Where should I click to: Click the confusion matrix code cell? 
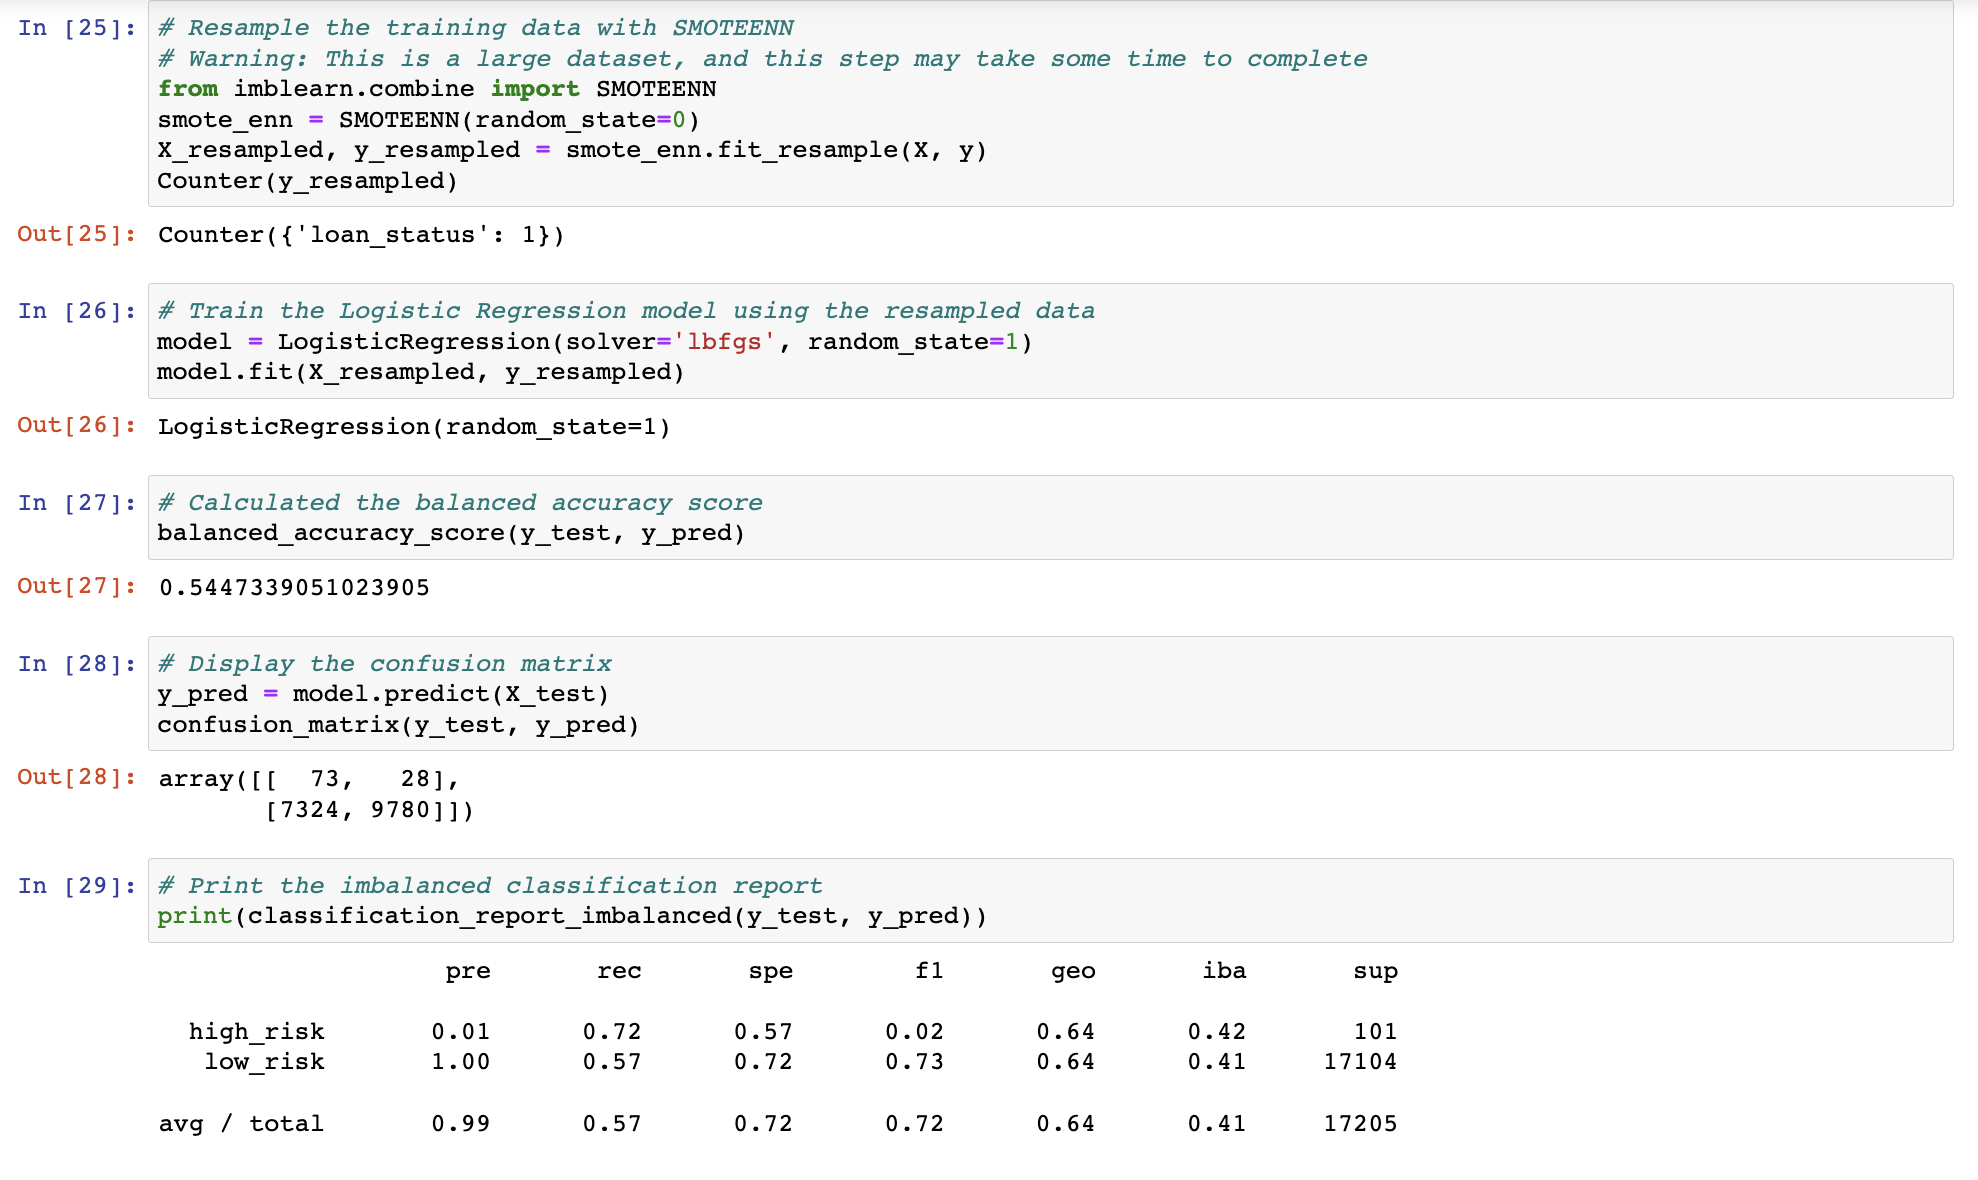tap(1050, 694)
